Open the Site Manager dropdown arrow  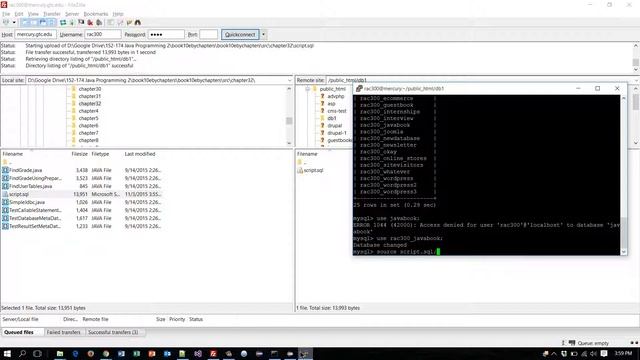coord(14,22)
